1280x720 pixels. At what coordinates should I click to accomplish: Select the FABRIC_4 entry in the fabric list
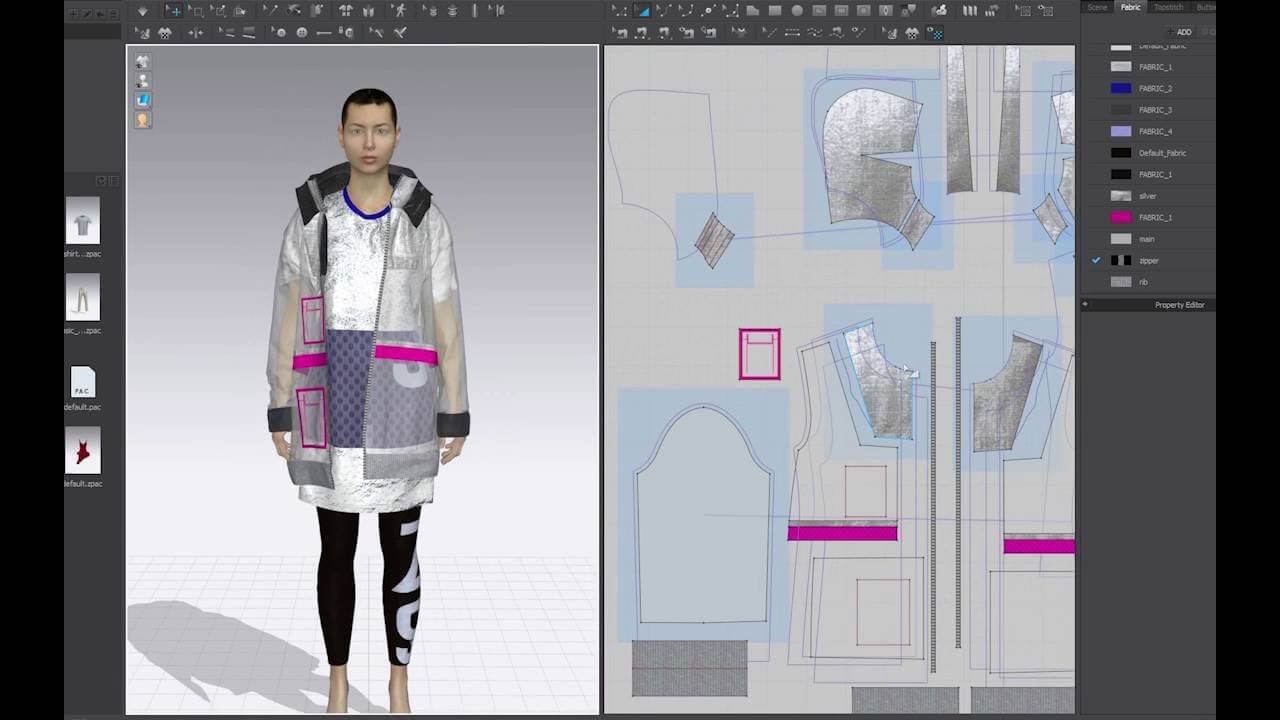click(1154, 131)
